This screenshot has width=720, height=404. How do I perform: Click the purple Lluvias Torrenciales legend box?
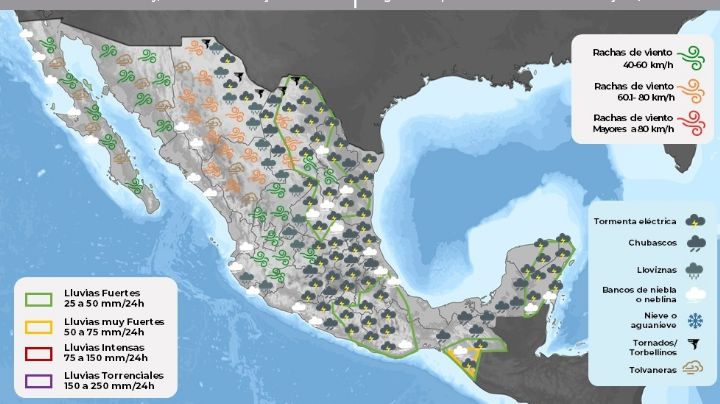click(39, 381)
